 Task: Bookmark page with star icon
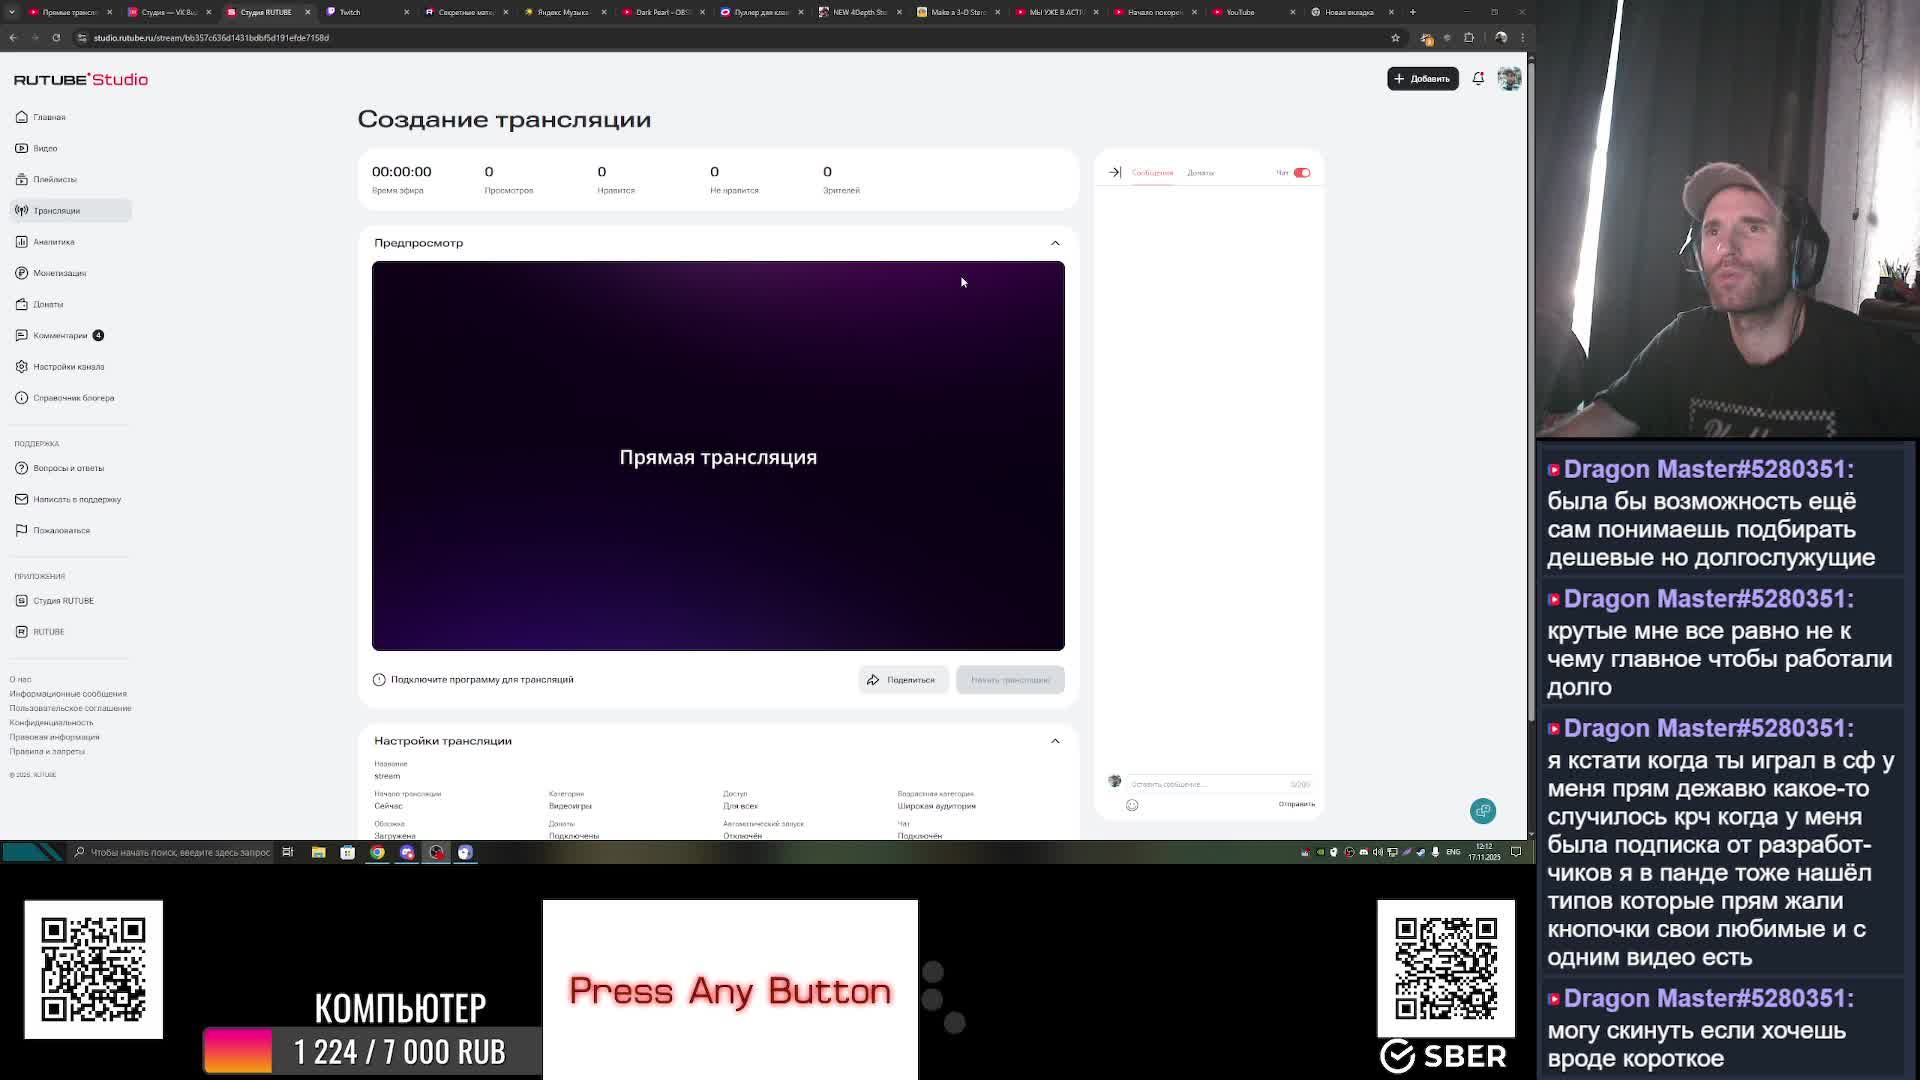click(x=1395, y=38)
